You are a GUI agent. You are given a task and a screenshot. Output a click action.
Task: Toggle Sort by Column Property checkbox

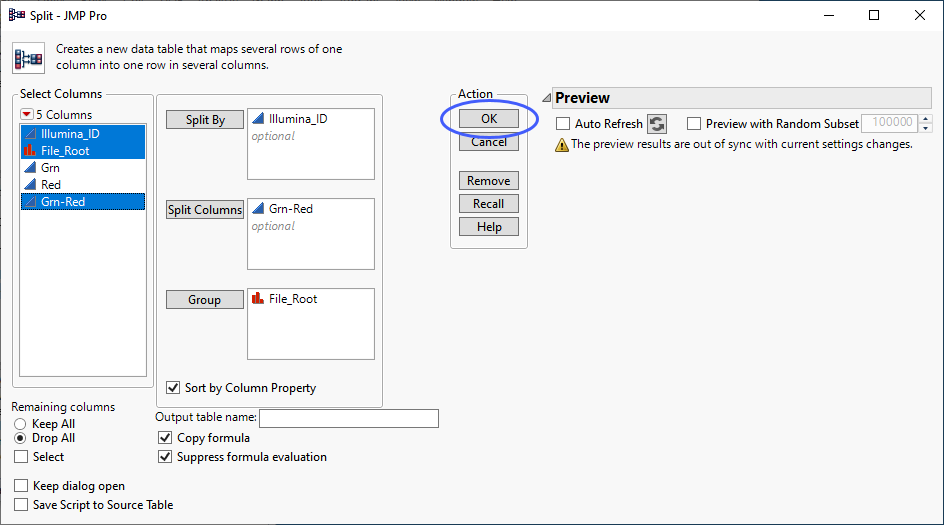174,388
